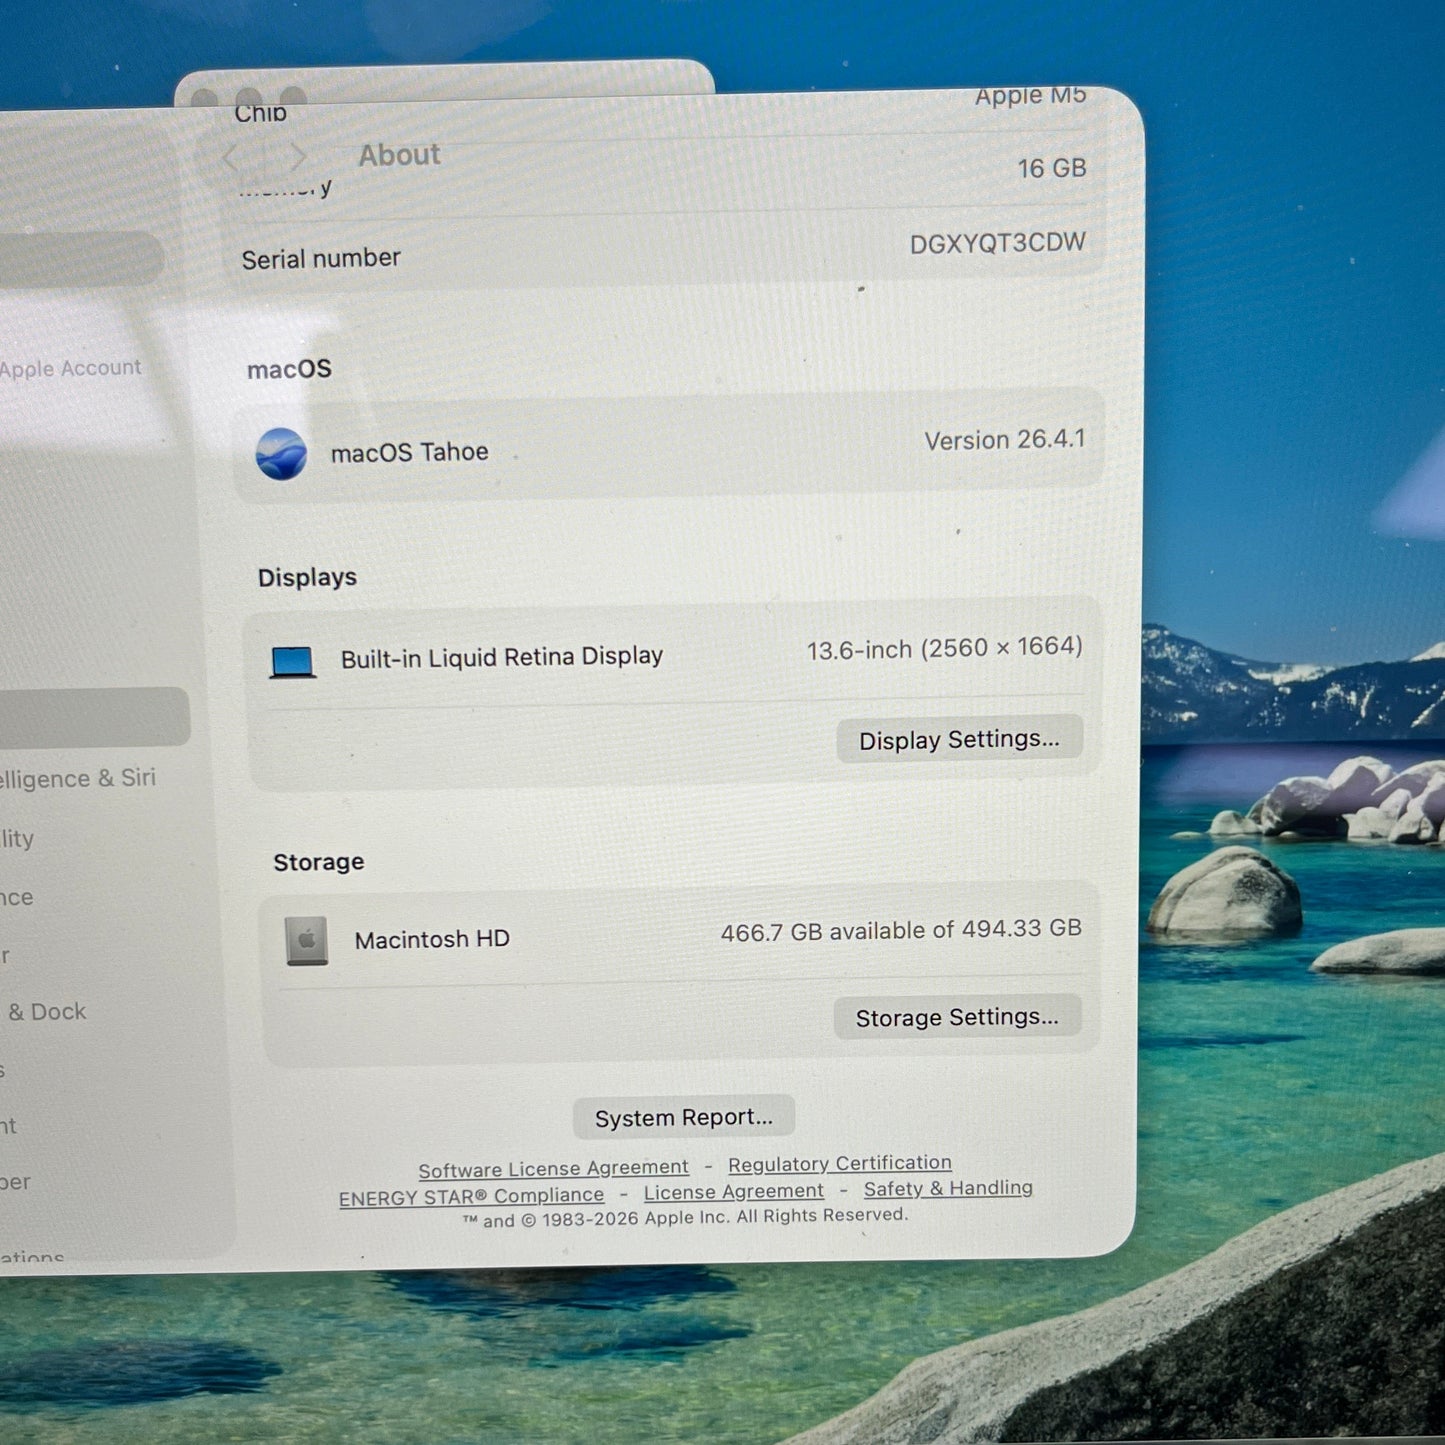Click the serial number DGXYQT3CDW

click(997, 244)
